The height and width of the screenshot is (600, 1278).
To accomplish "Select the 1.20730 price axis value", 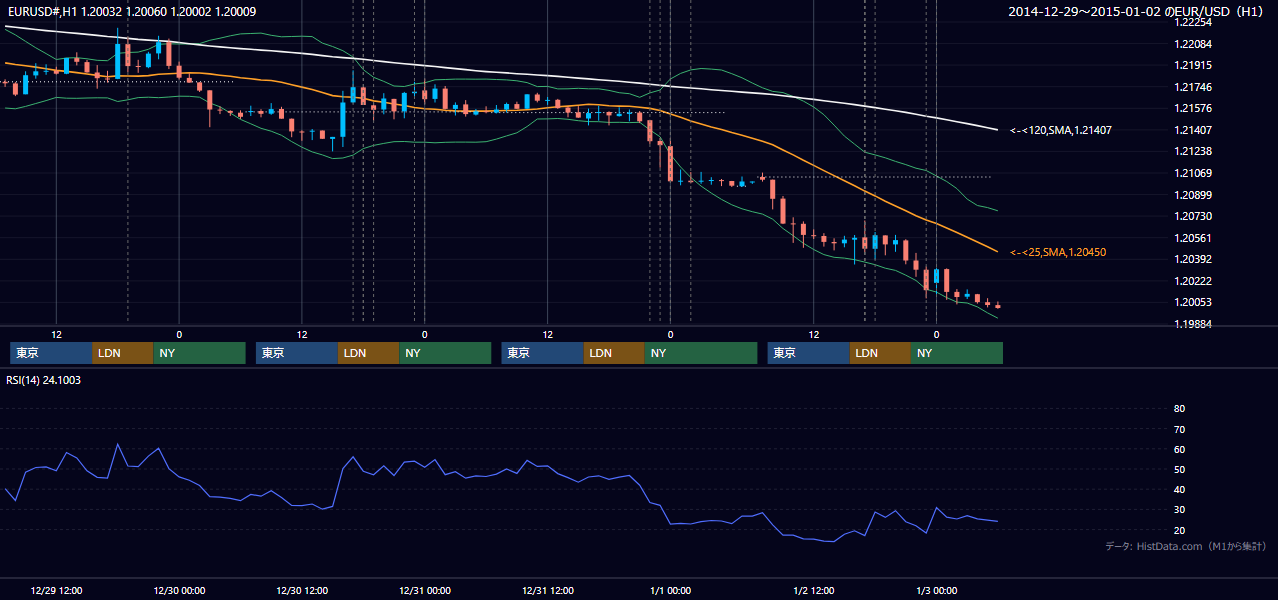I will (x=1193, y=216).
